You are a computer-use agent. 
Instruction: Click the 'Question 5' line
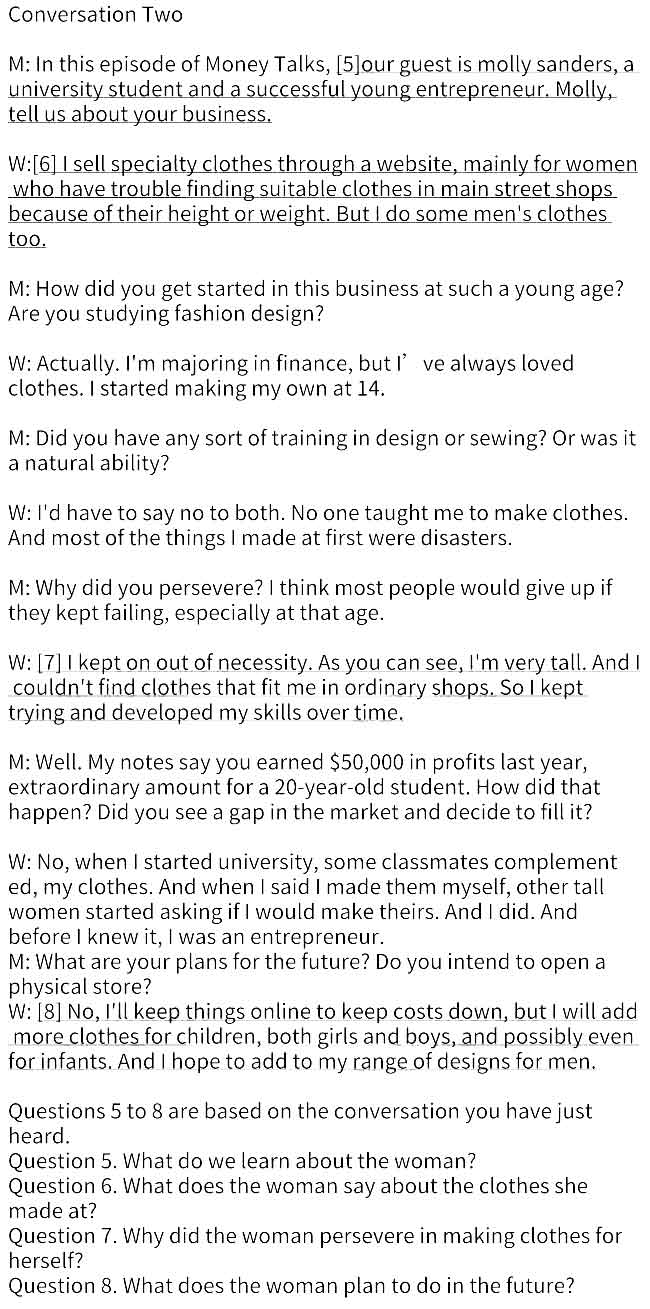coord(242,1161)
